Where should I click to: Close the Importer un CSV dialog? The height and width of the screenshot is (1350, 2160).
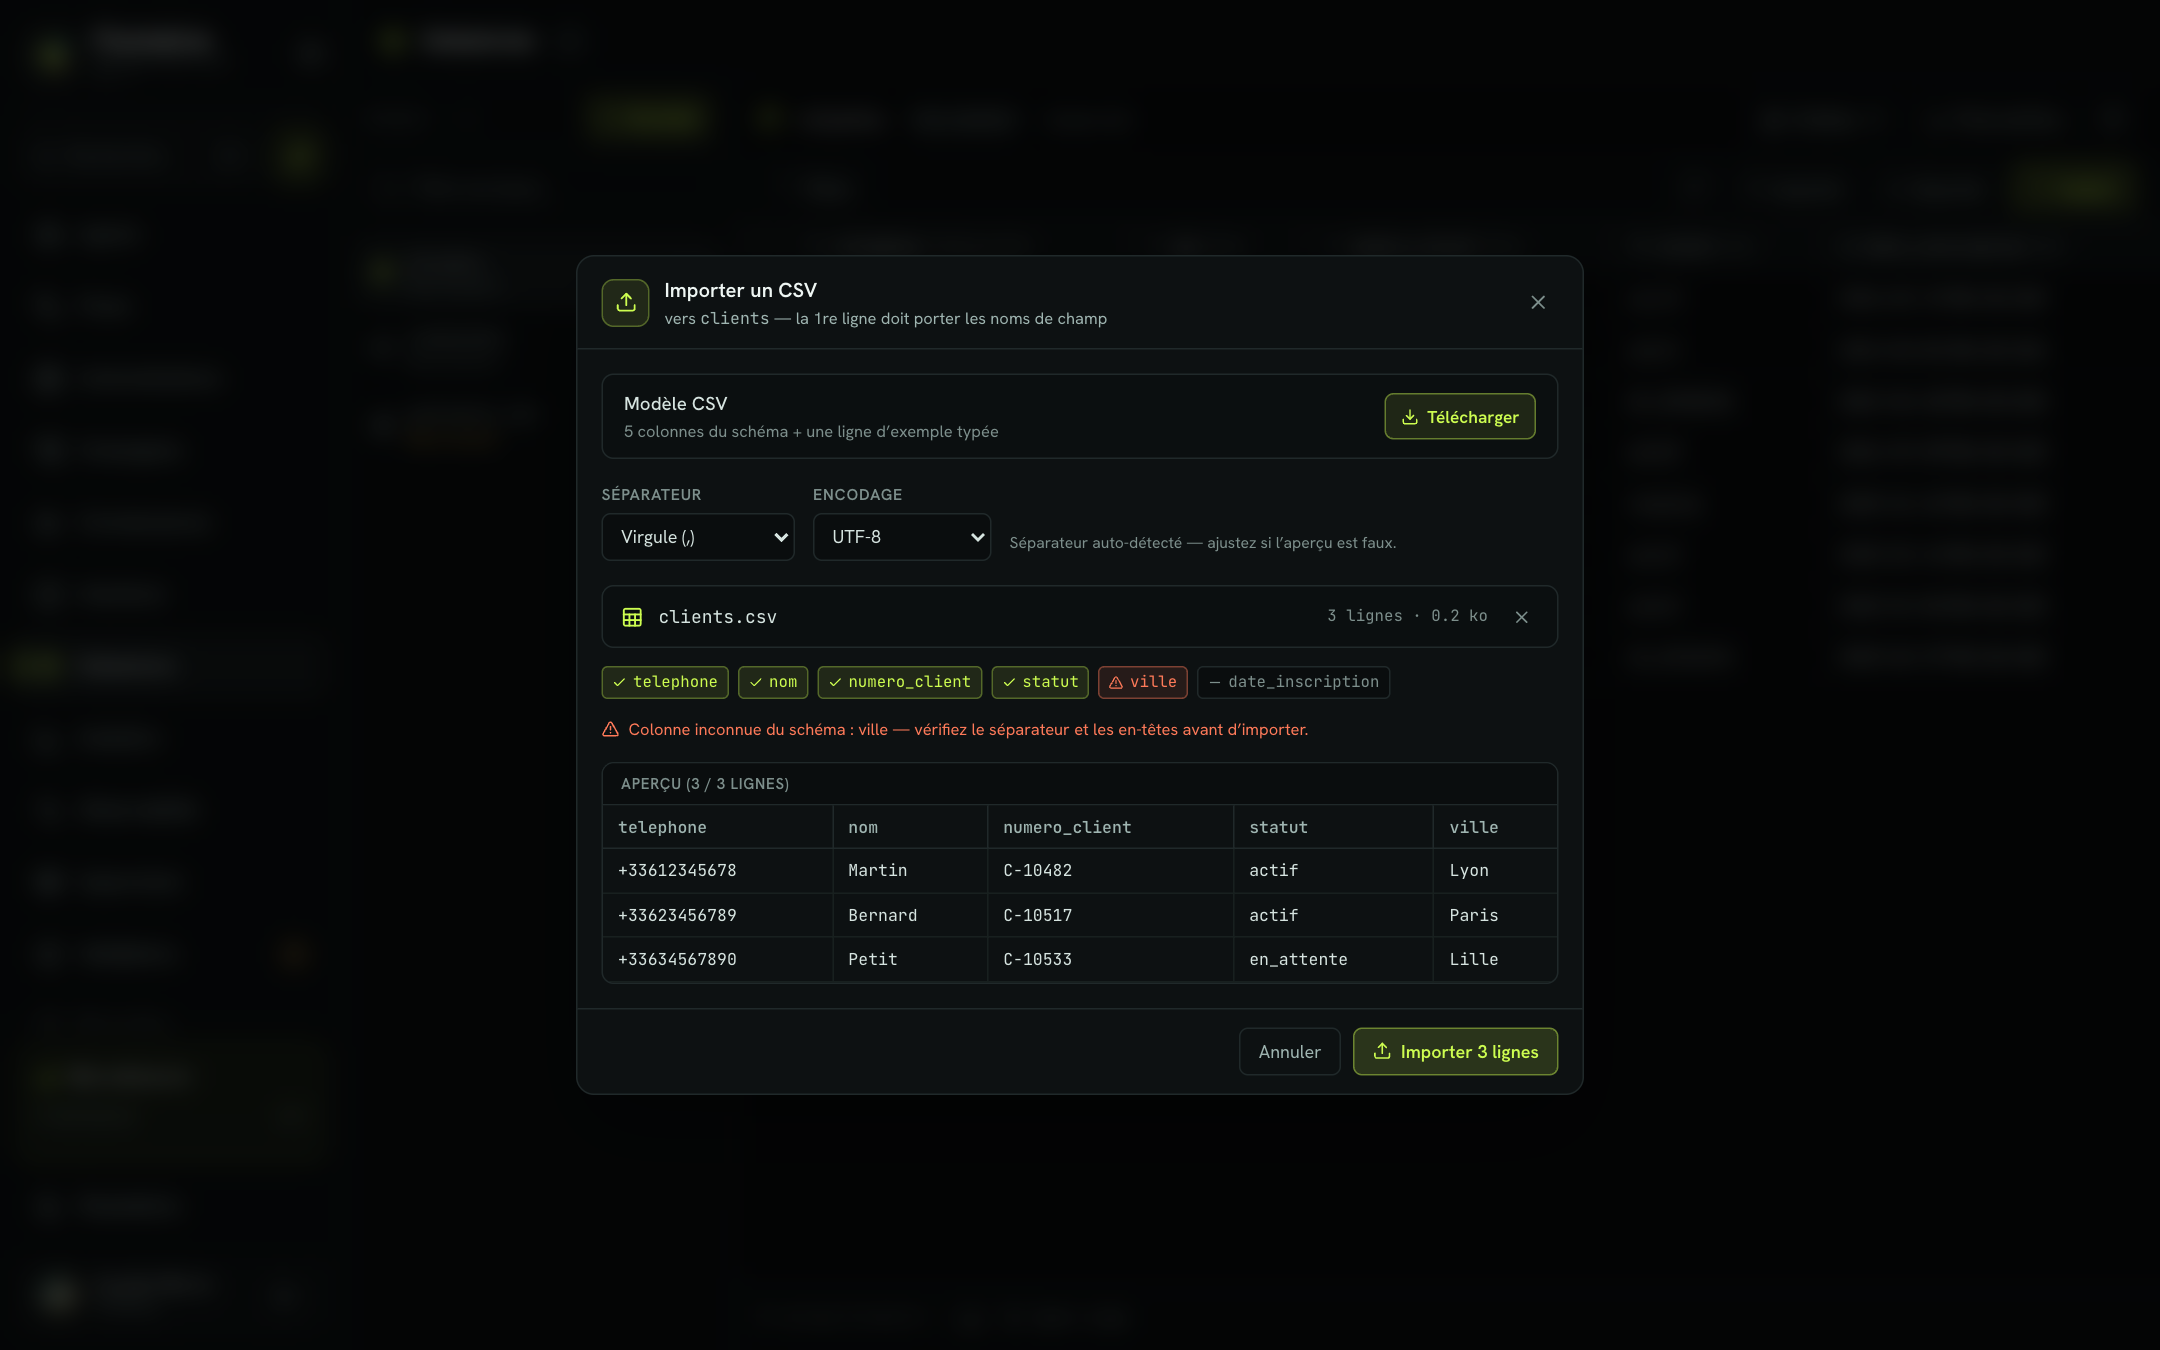1538,302
